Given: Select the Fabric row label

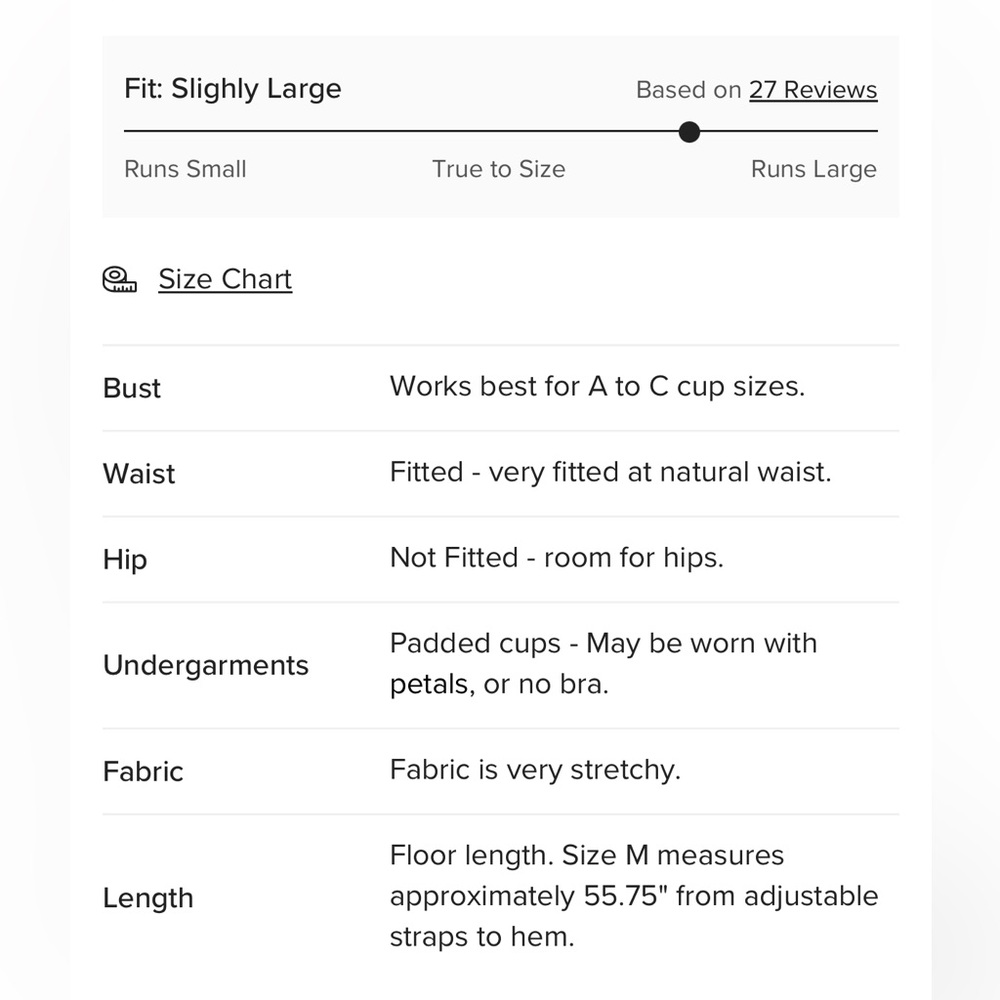Looking at the screenshot, I should (143, 772).
